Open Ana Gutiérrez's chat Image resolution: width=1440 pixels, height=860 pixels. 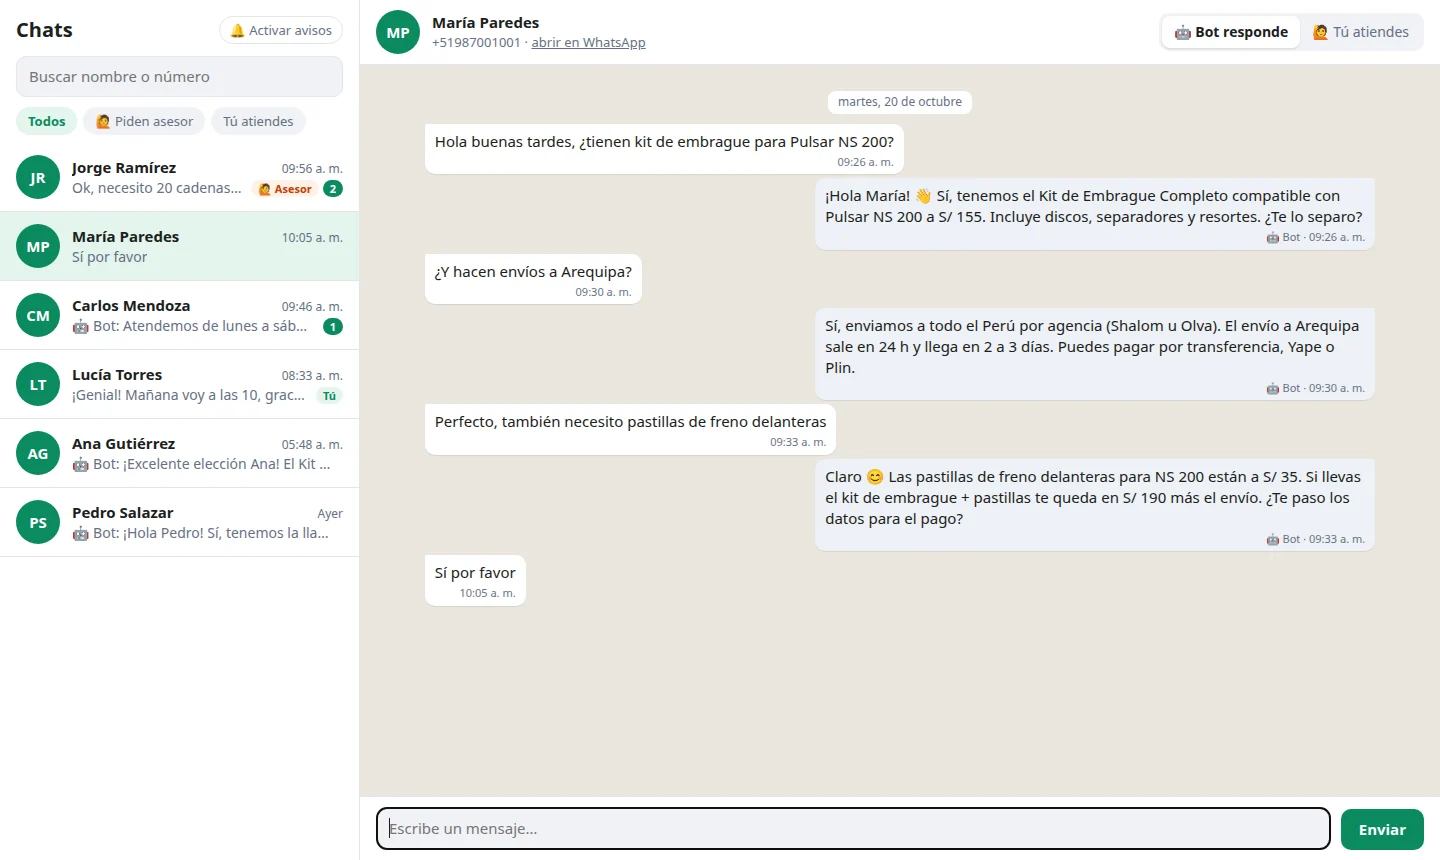point(179,454)
